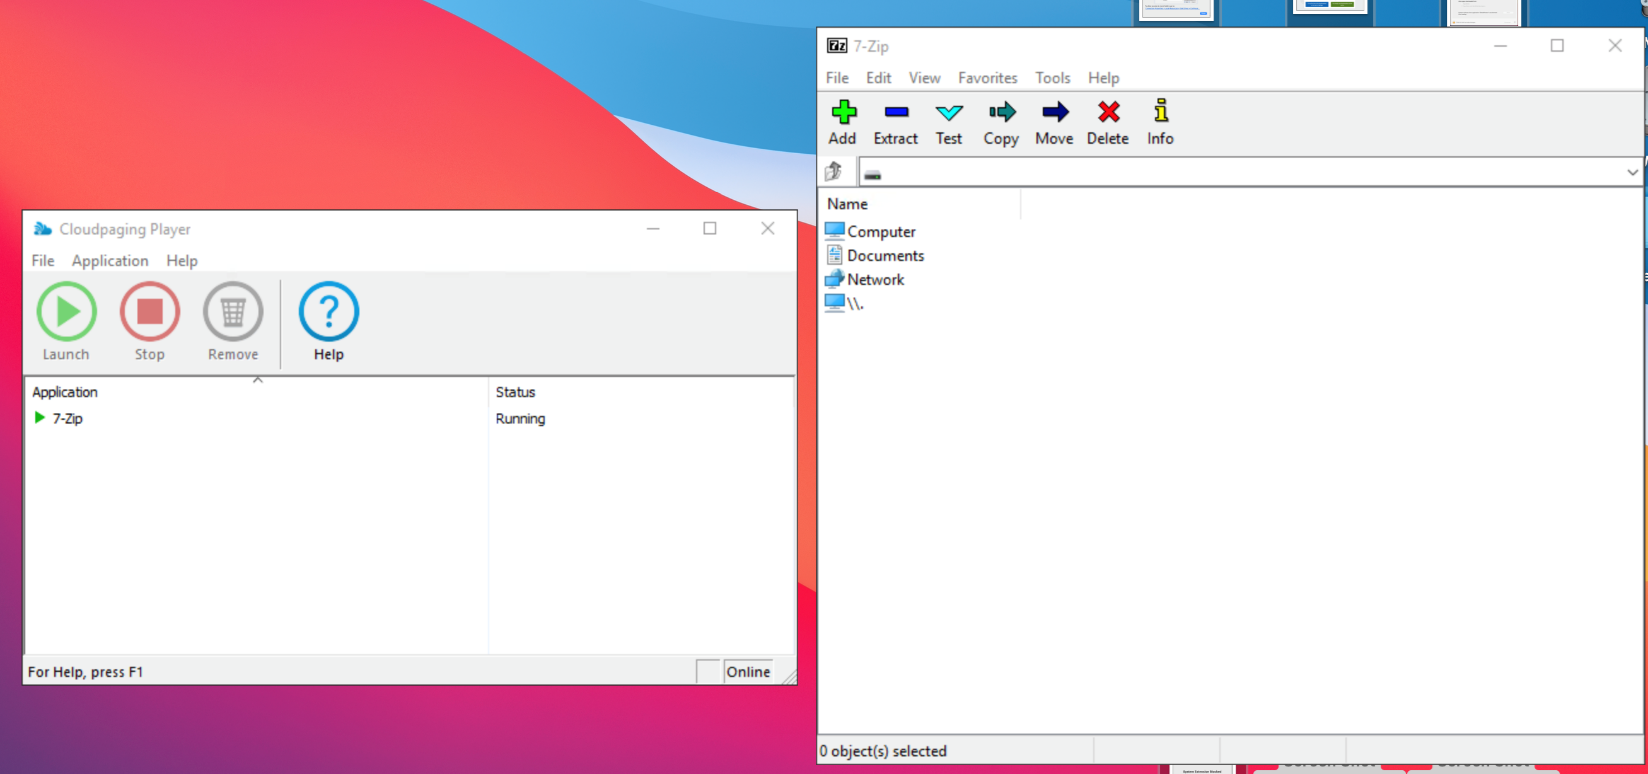Click 'For Help, press F1' status text
The width and height of the screenshot is (1648, 774).
coord(85,672)
